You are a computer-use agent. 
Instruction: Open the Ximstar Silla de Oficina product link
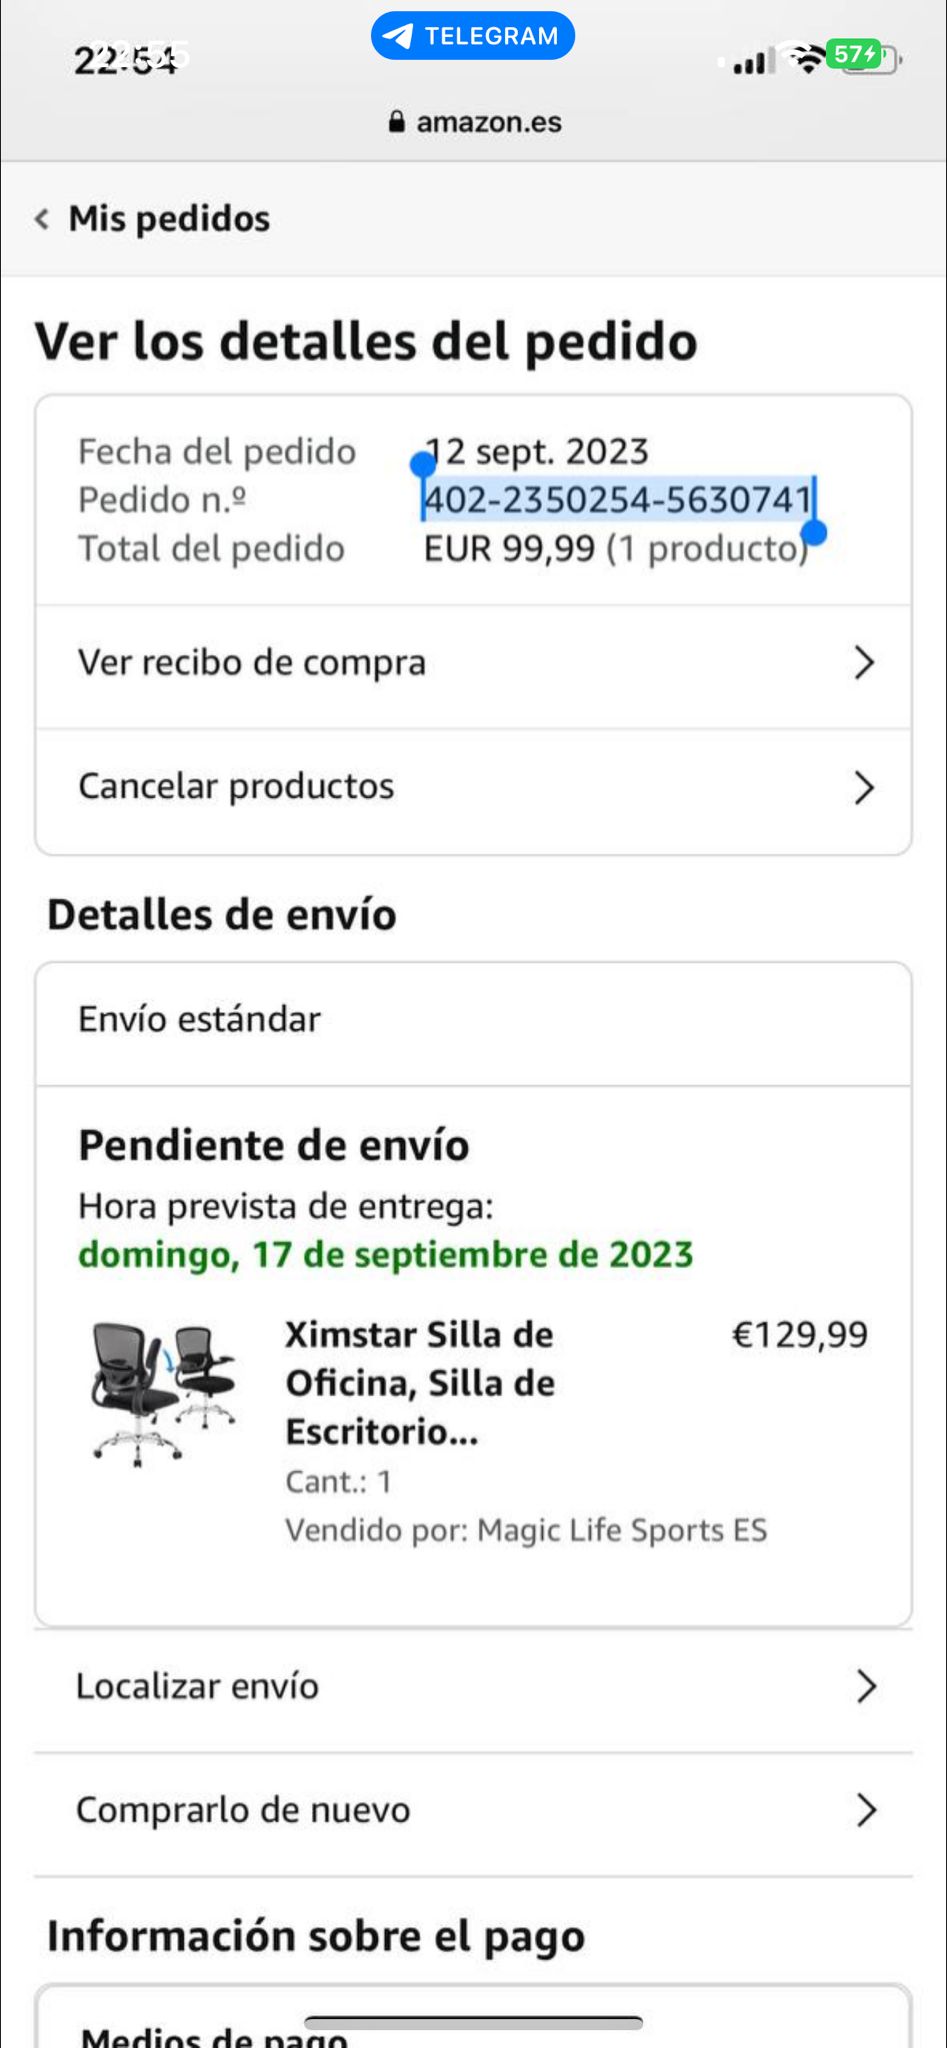pos(420,1383)
